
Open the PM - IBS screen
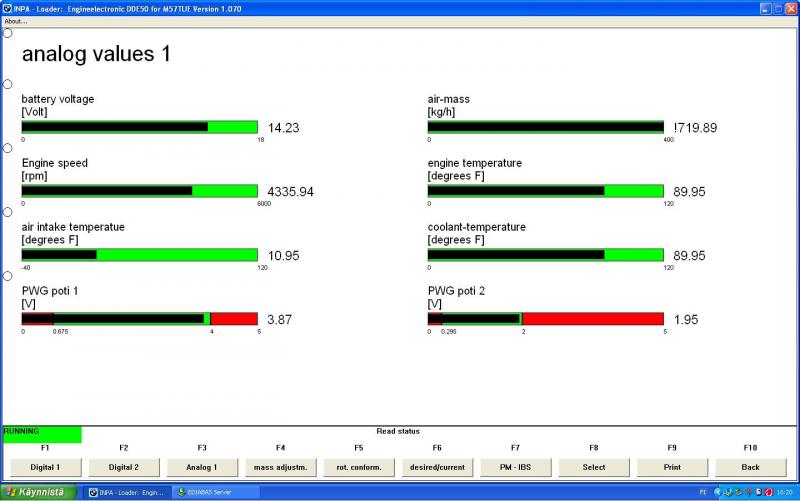[x=515, y=467]
